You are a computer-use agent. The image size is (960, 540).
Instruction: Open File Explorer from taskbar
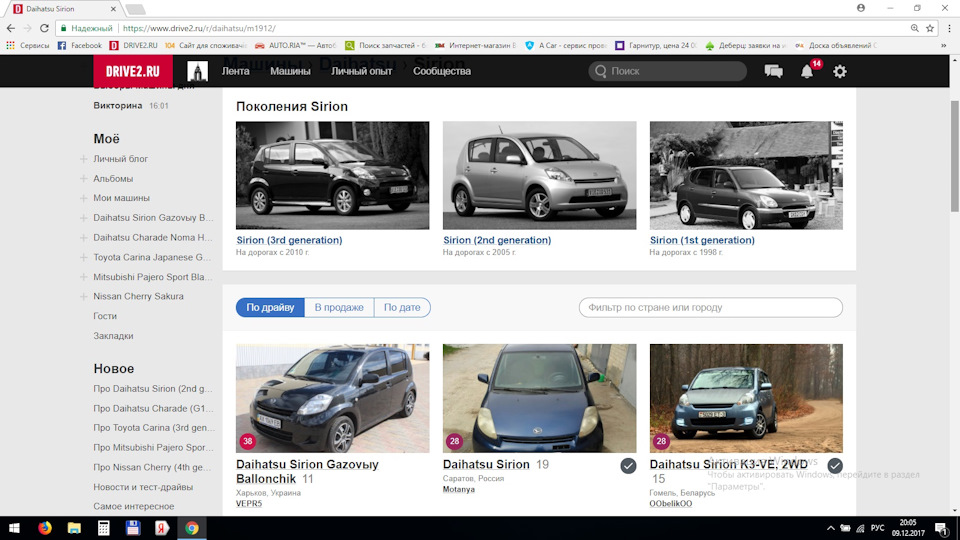74,528
